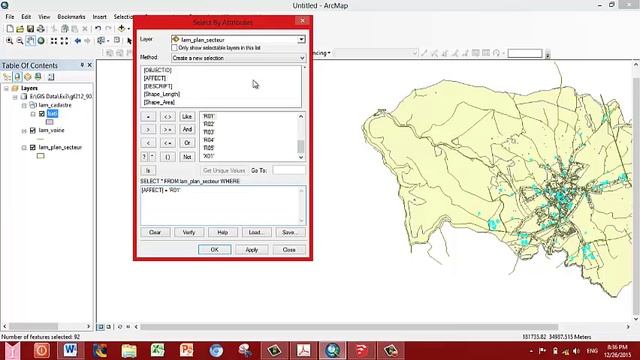Switch TOC to List By Selection

[x=38, y=77]
